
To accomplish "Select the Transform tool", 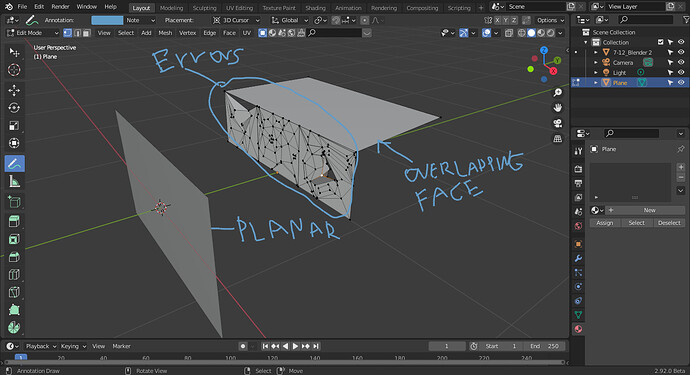I will [x=14, y=143].
